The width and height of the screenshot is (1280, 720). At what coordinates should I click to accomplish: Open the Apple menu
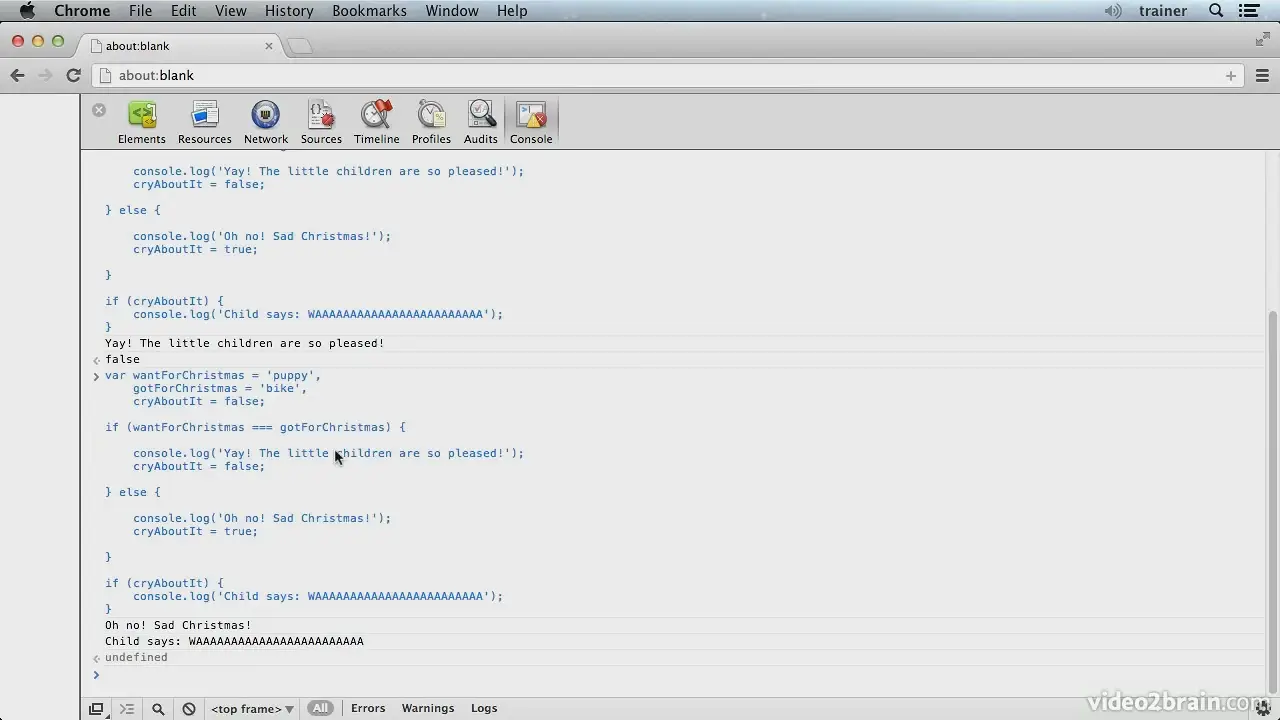[27, 11]
